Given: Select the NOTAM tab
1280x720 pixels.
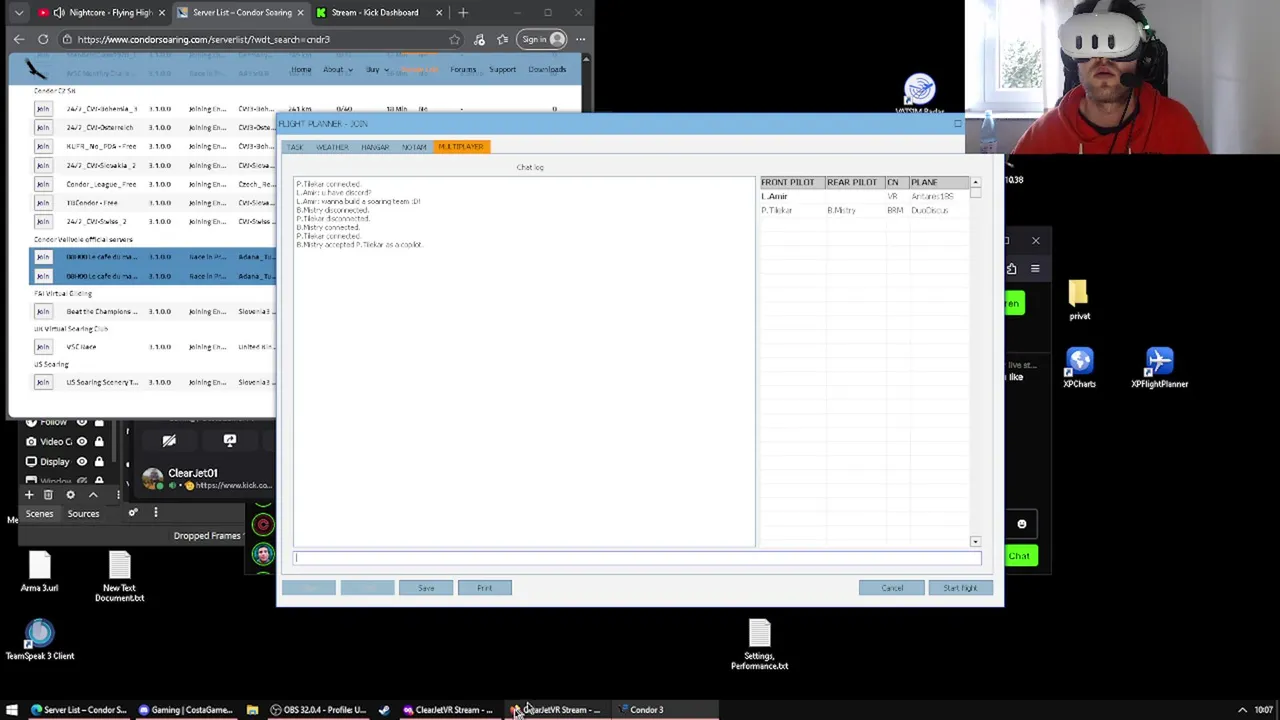Looking at the screenshot, I should coord(414,147).
